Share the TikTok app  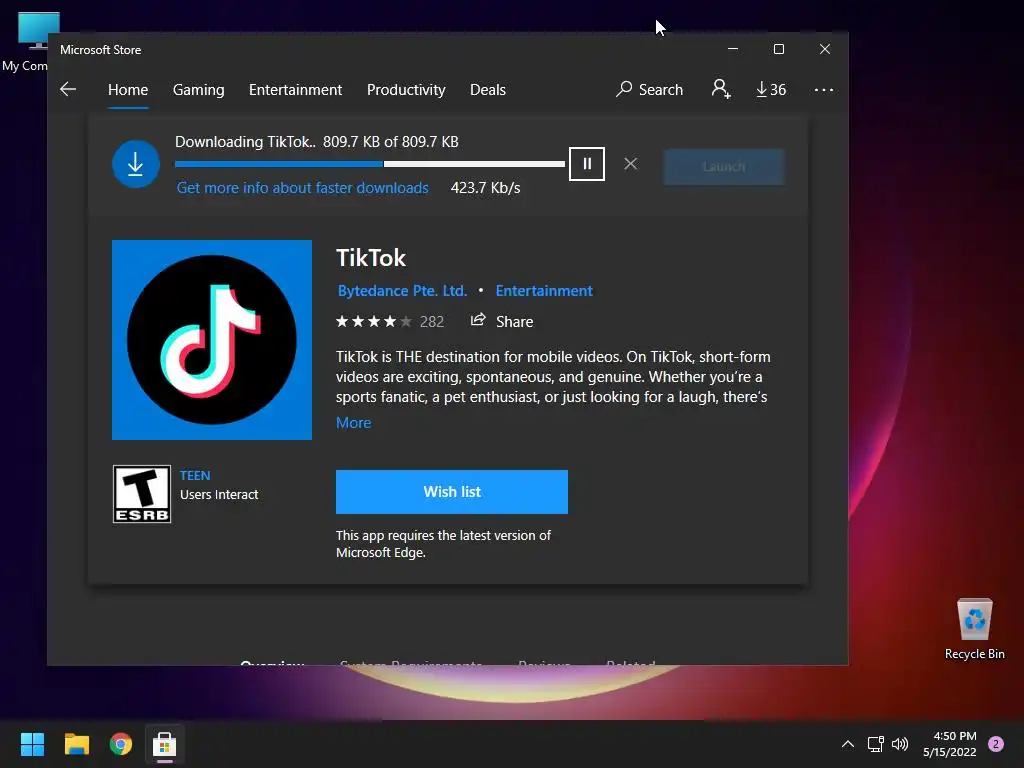502,321
